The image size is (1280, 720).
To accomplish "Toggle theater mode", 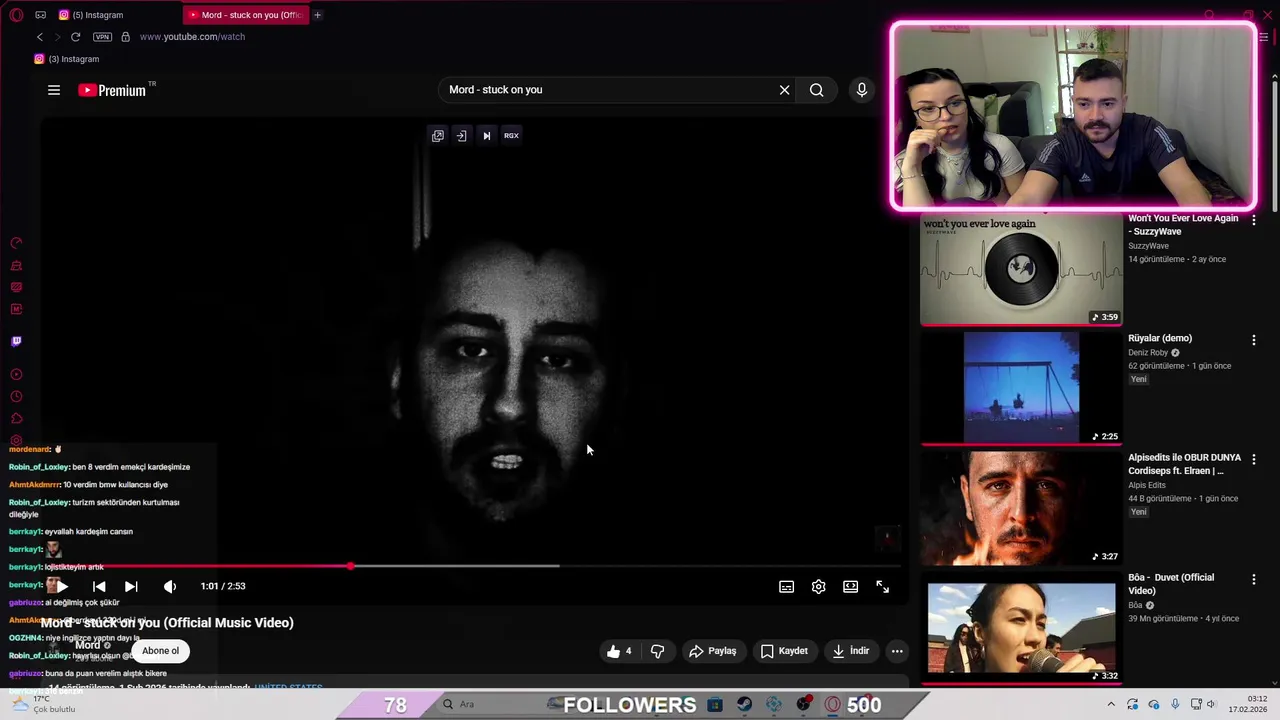I will 851,587.
